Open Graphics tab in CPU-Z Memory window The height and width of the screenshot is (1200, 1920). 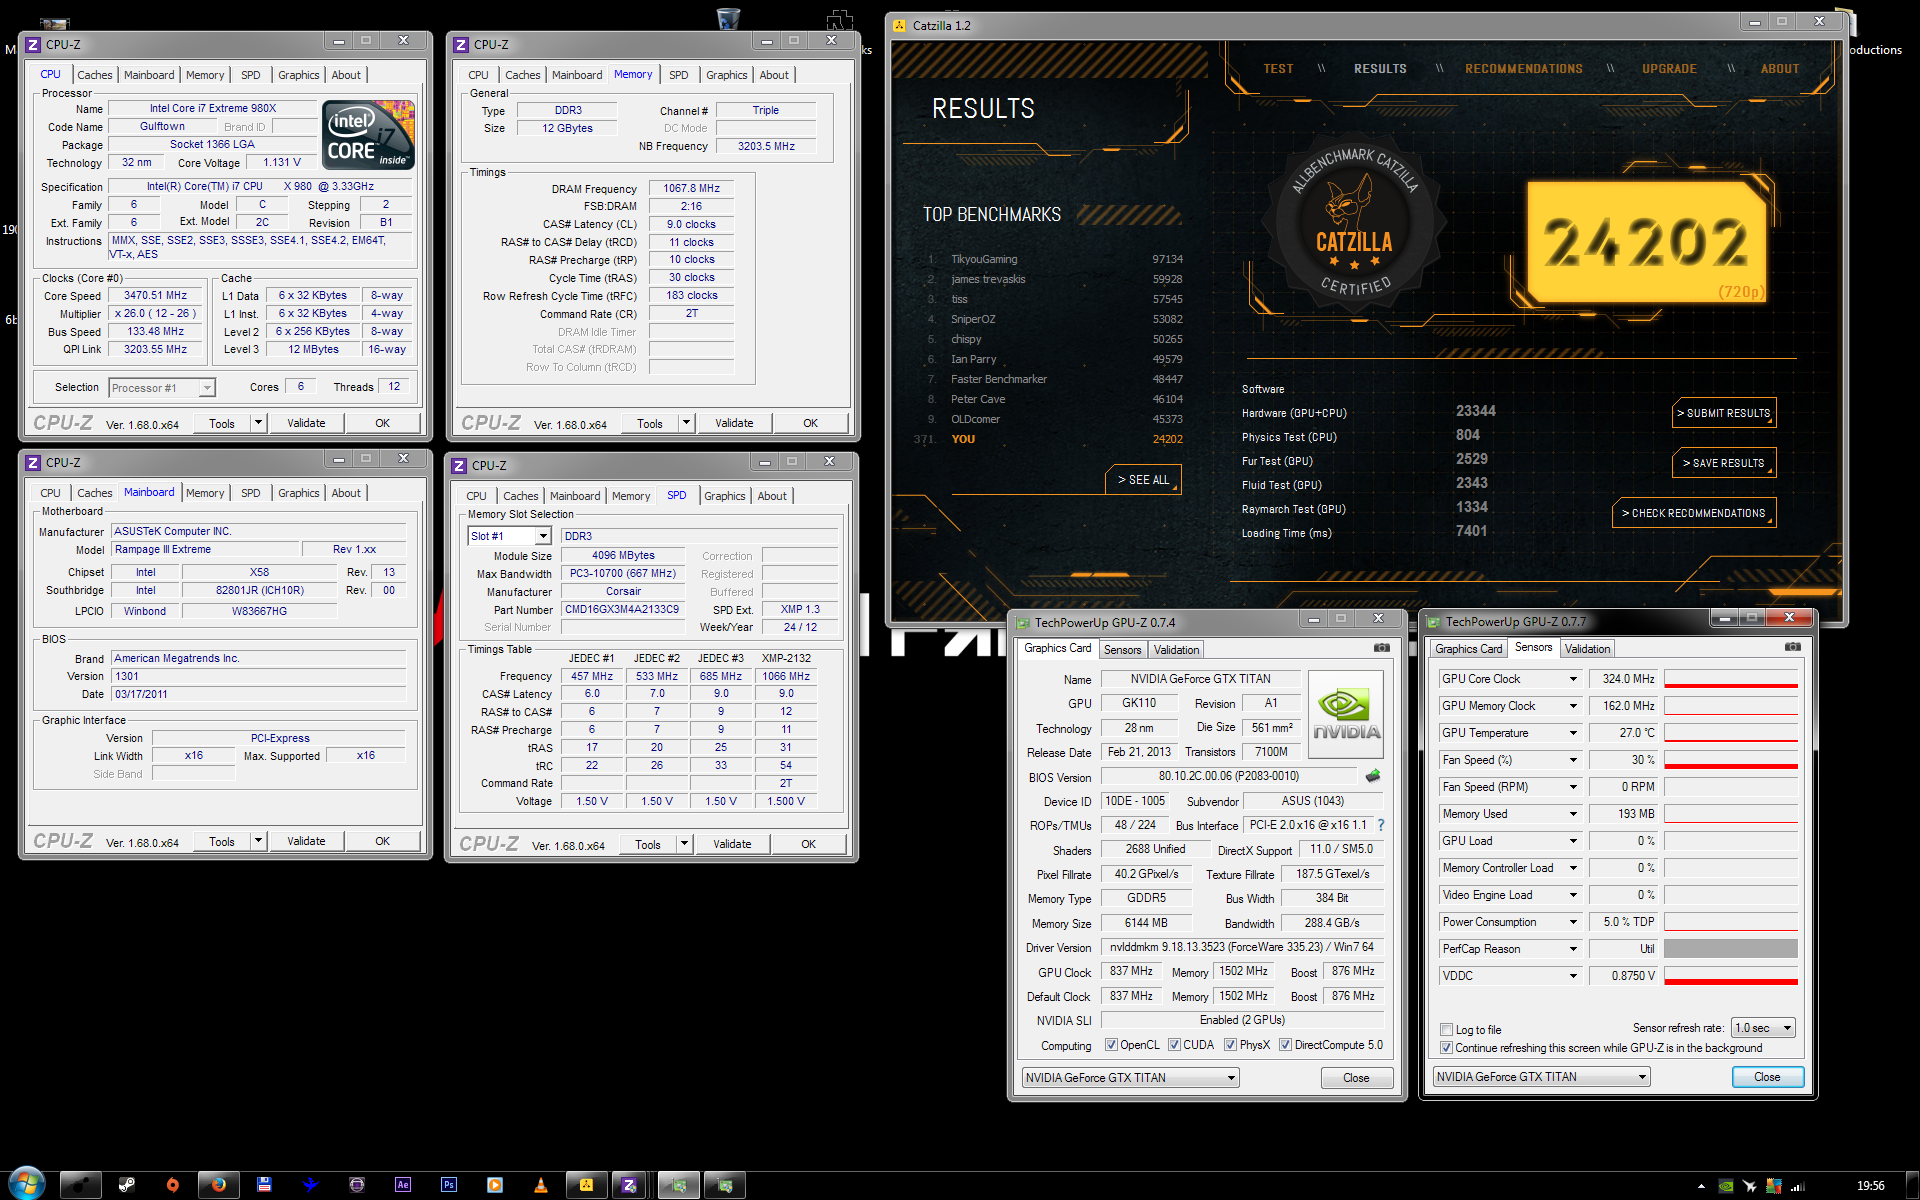[726, 75]
